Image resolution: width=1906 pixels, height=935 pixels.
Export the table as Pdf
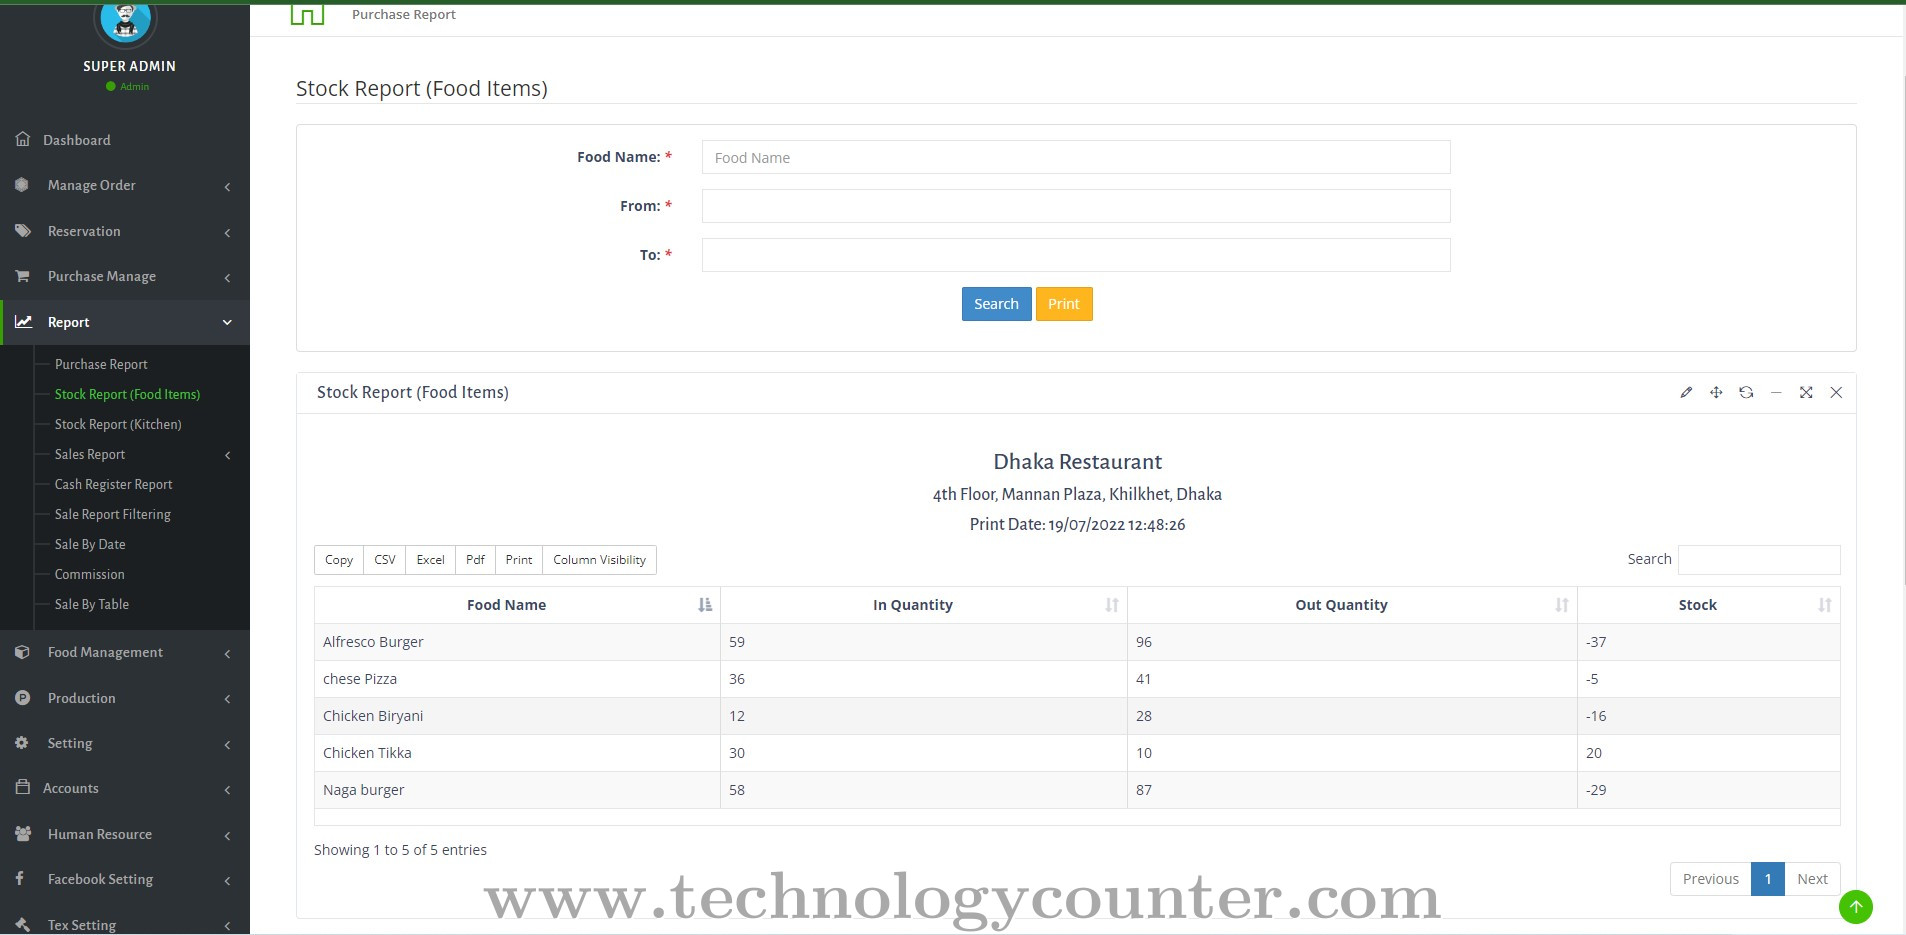[475, 560]
